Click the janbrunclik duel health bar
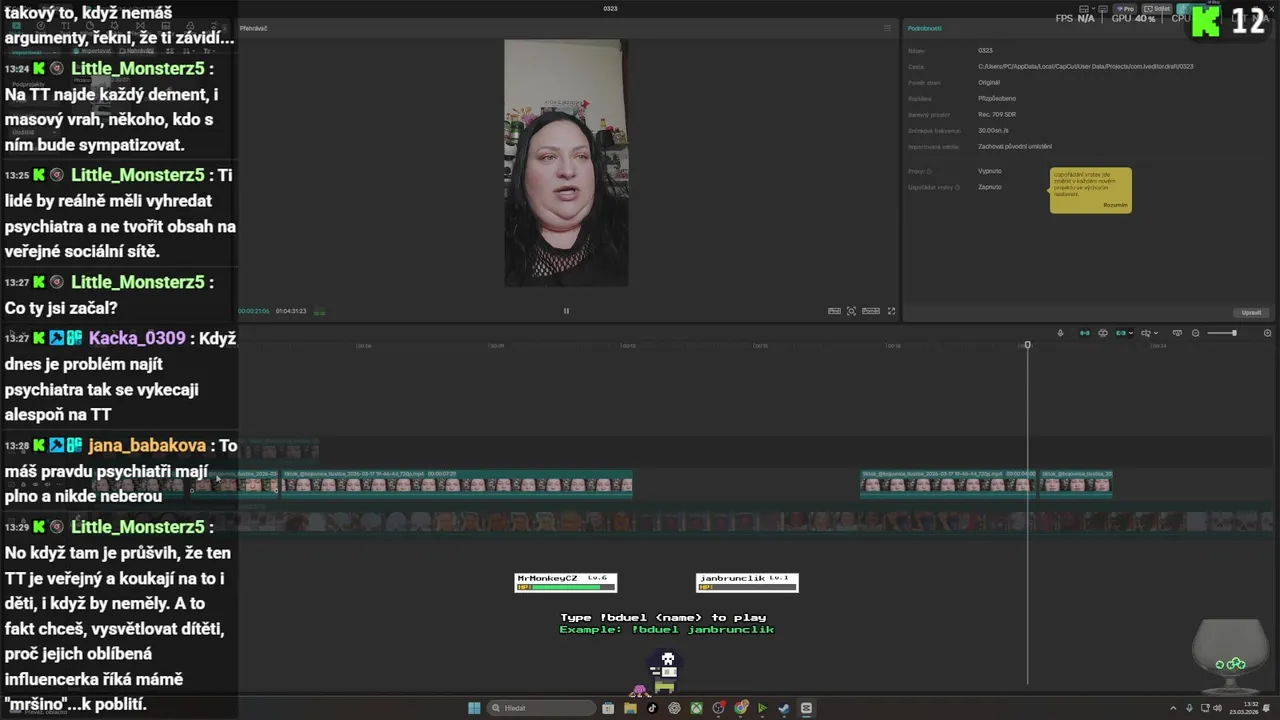 coord(747,582)
